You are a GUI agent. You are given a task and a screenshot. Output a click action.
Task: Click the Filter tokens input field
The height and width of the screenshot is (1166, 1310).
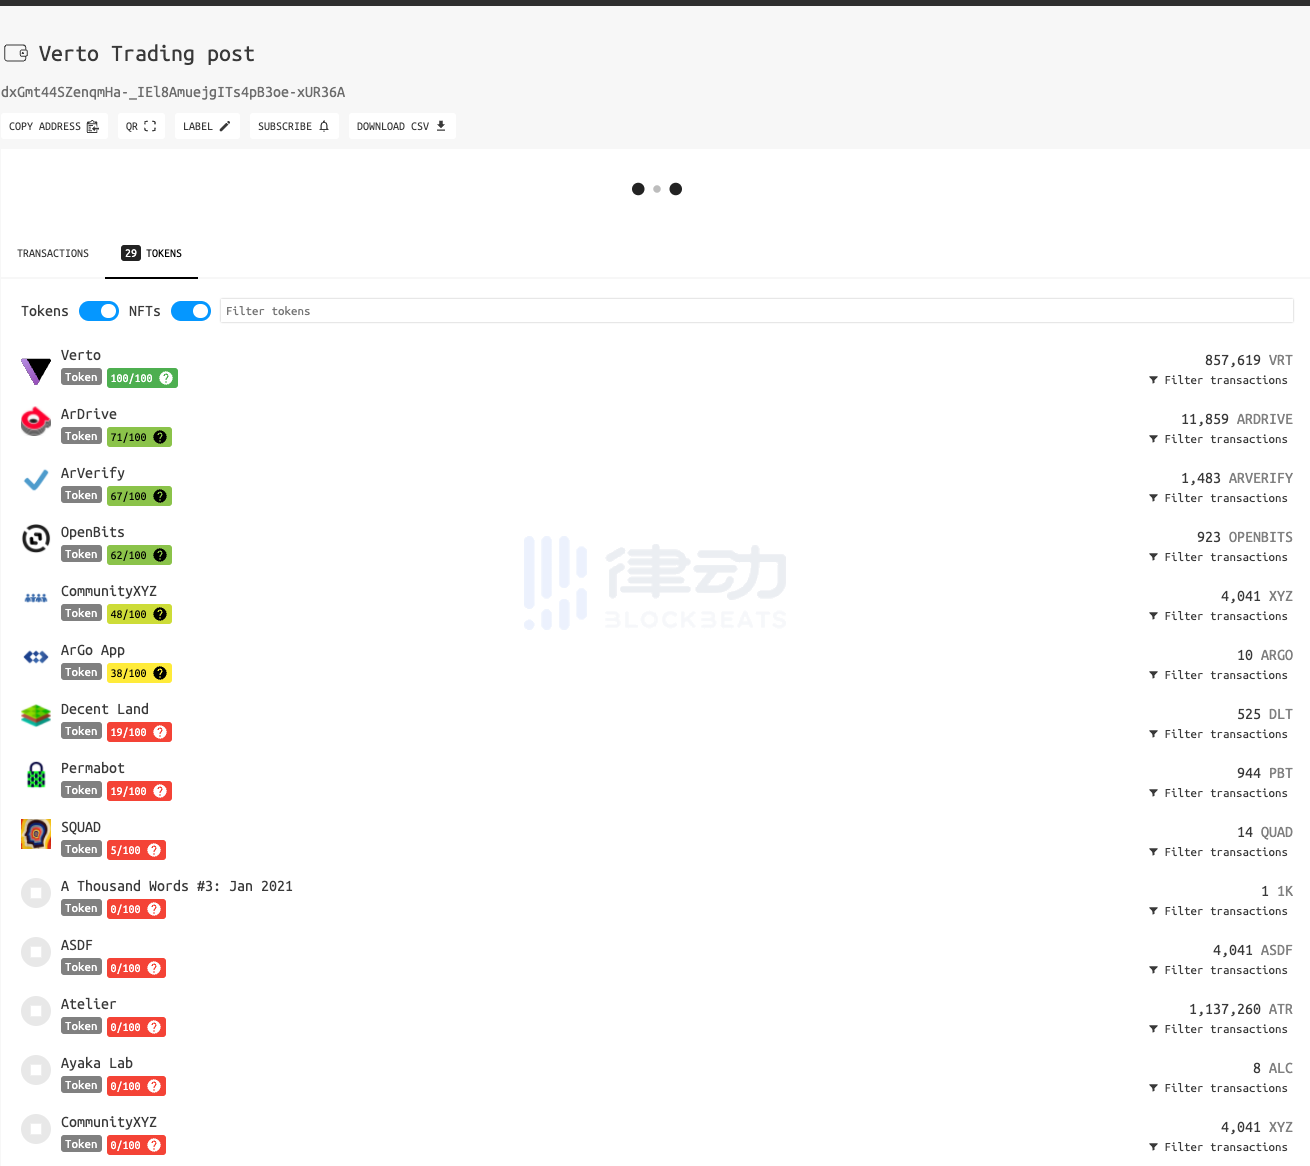757,311
